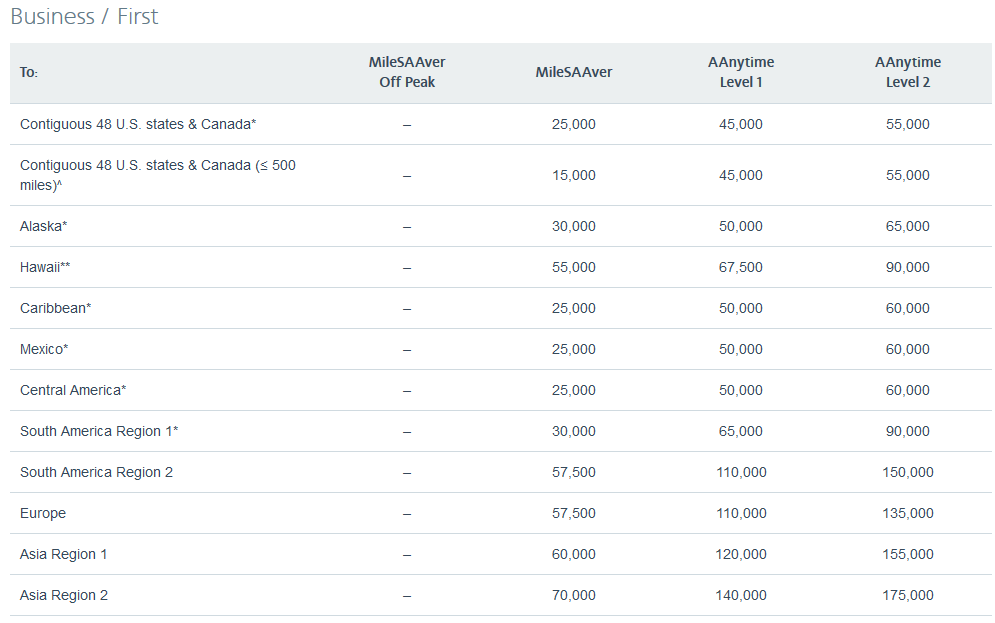Screen dimensions: 995x623
Task: Click the MileSAAver Off Peak column header
Action: 407,72
